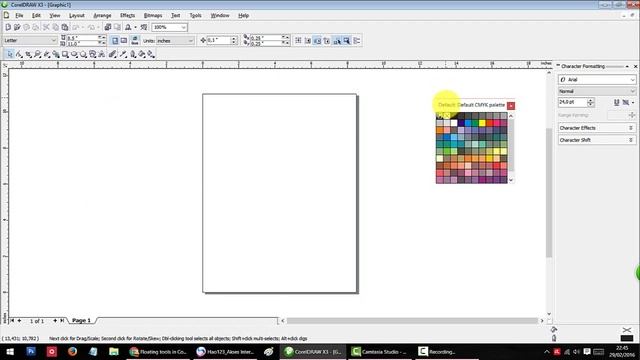Image resolution: width=640 pixels, height=360 pixels.
Task: Toggle Treat as Filled option
Action: [347, 40]
